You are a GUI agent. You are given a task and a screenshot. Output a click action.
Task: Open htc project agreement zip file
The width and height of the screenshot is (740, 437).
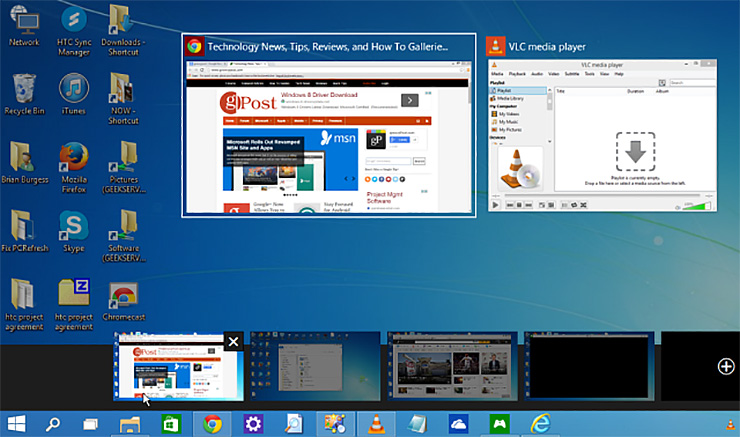click(x=74, y=305)
